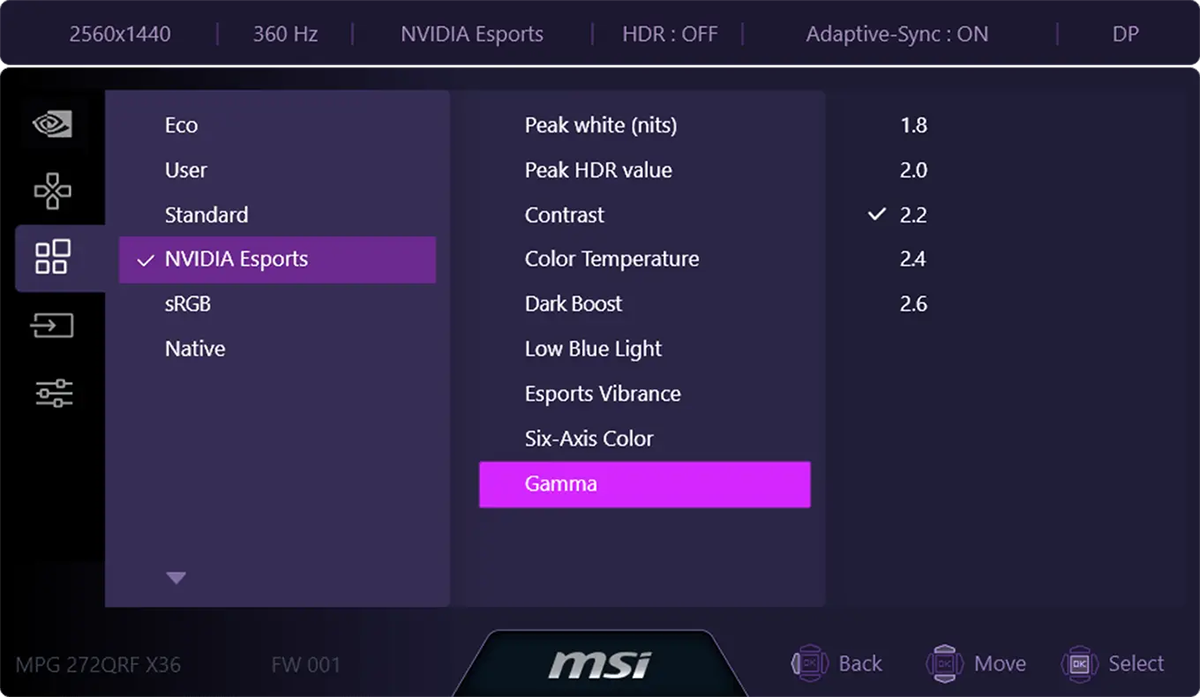The image size is (1200, 697).
Task: Open the Esports Vibrance adjustment
Action: (602, 393)
